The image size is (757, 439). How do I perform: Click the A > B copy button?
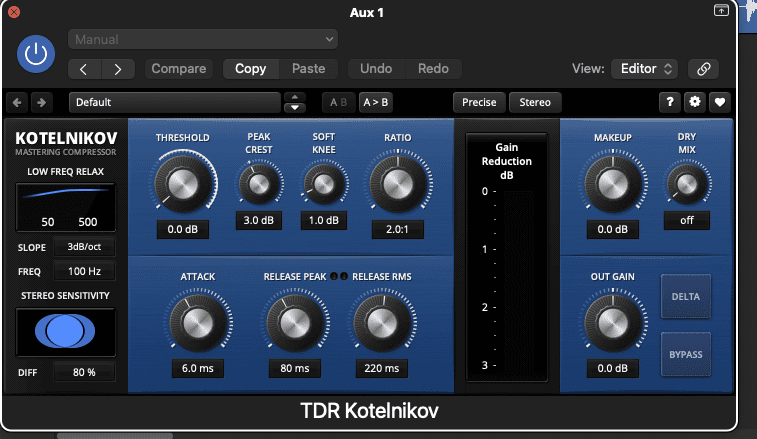click(376, 102)
